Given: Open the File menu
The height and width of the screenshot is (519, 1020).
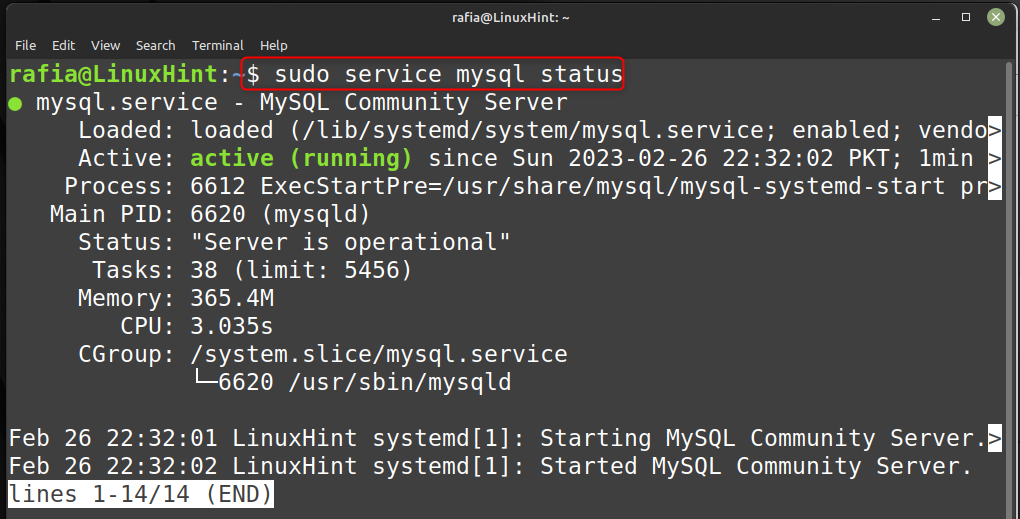Looking at the screenshot, I should pyautogui.click(x=25, y=46).
